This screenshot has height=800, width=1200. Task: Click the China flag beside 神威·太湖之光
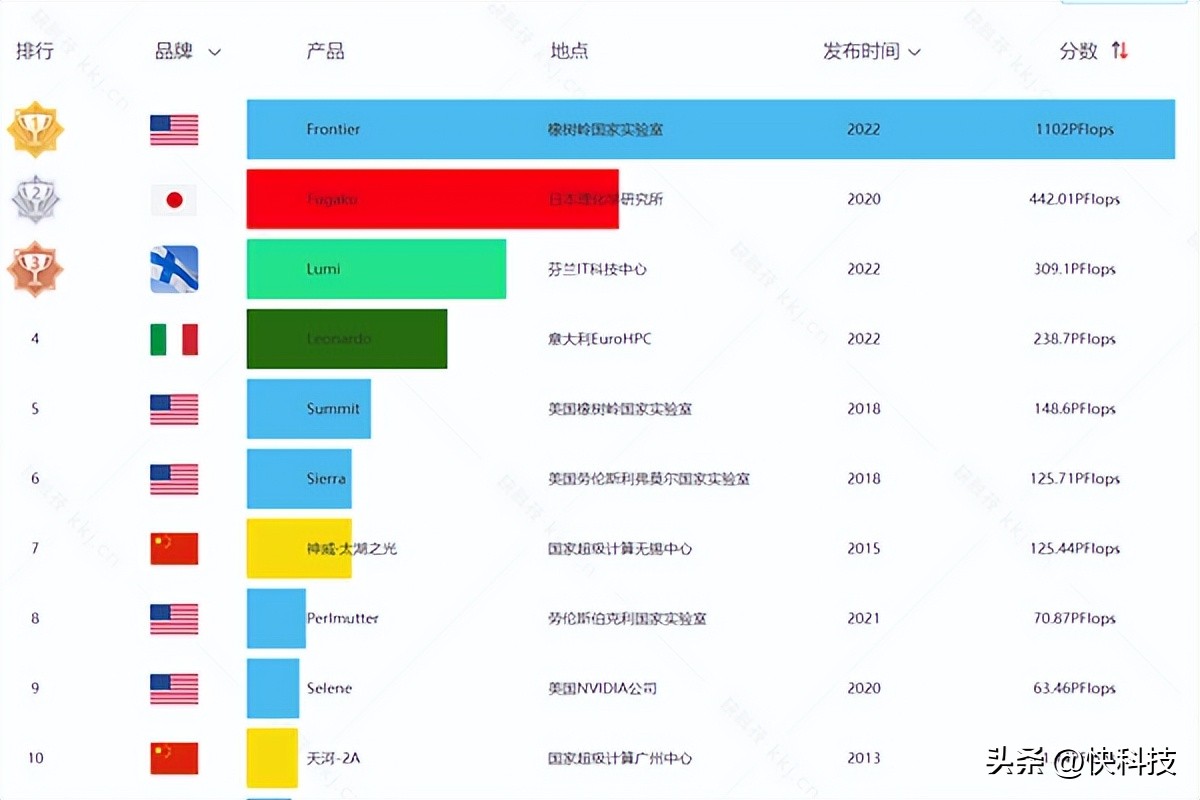173,549
